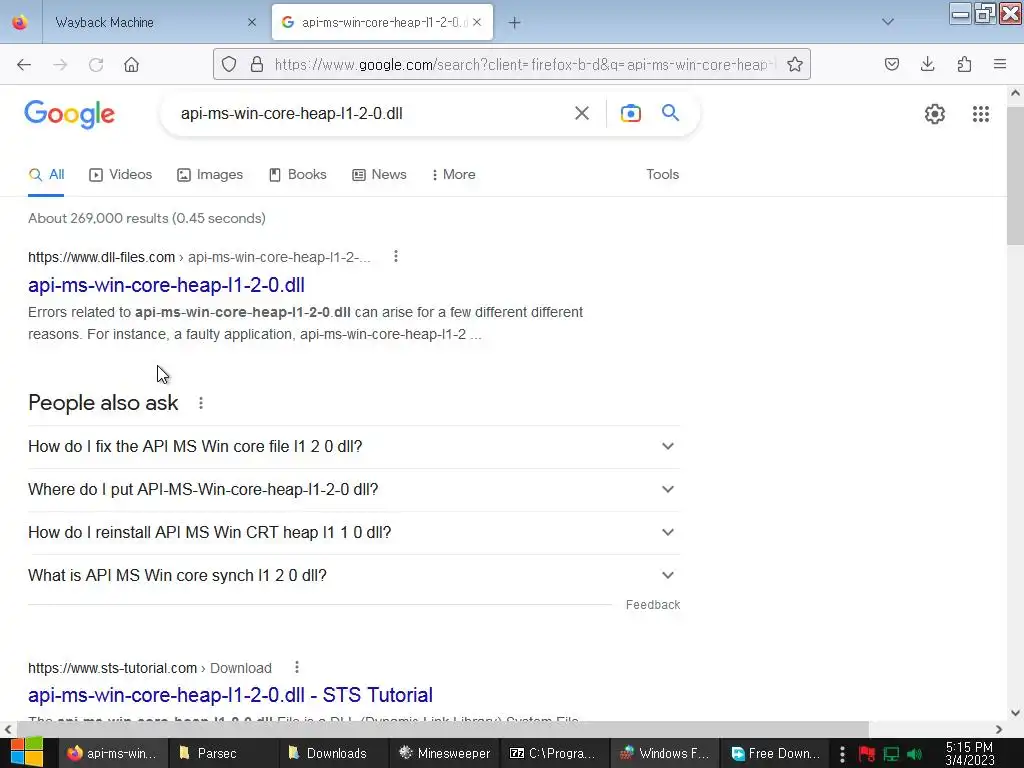Viewport: 1024px width, 768px height.
Task: Open tracking protection shield icon
Action: tap(229, 64)
